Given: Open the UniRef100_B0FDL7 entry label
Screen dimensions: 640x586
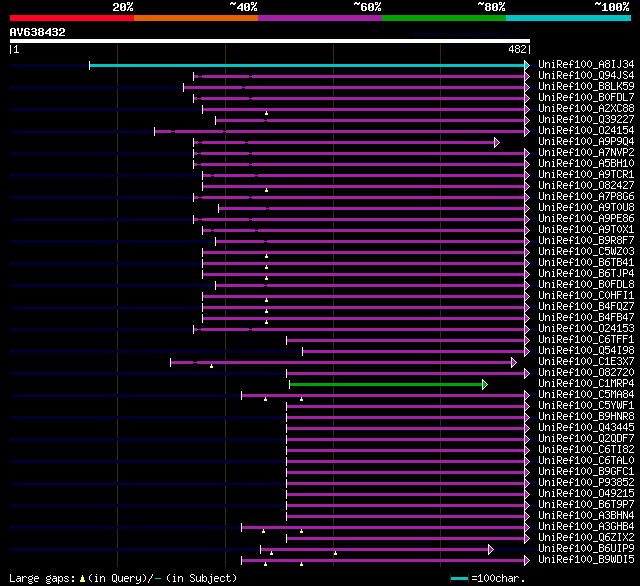Looking at the screenshot, I should (586, 98).
